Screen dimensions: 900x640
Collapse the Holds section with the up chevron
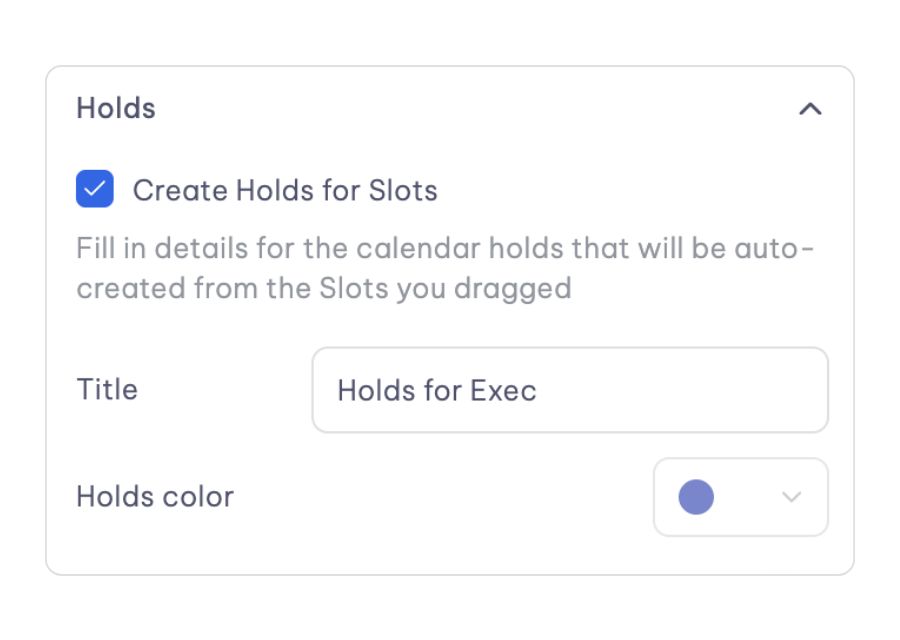click(810, 108)
